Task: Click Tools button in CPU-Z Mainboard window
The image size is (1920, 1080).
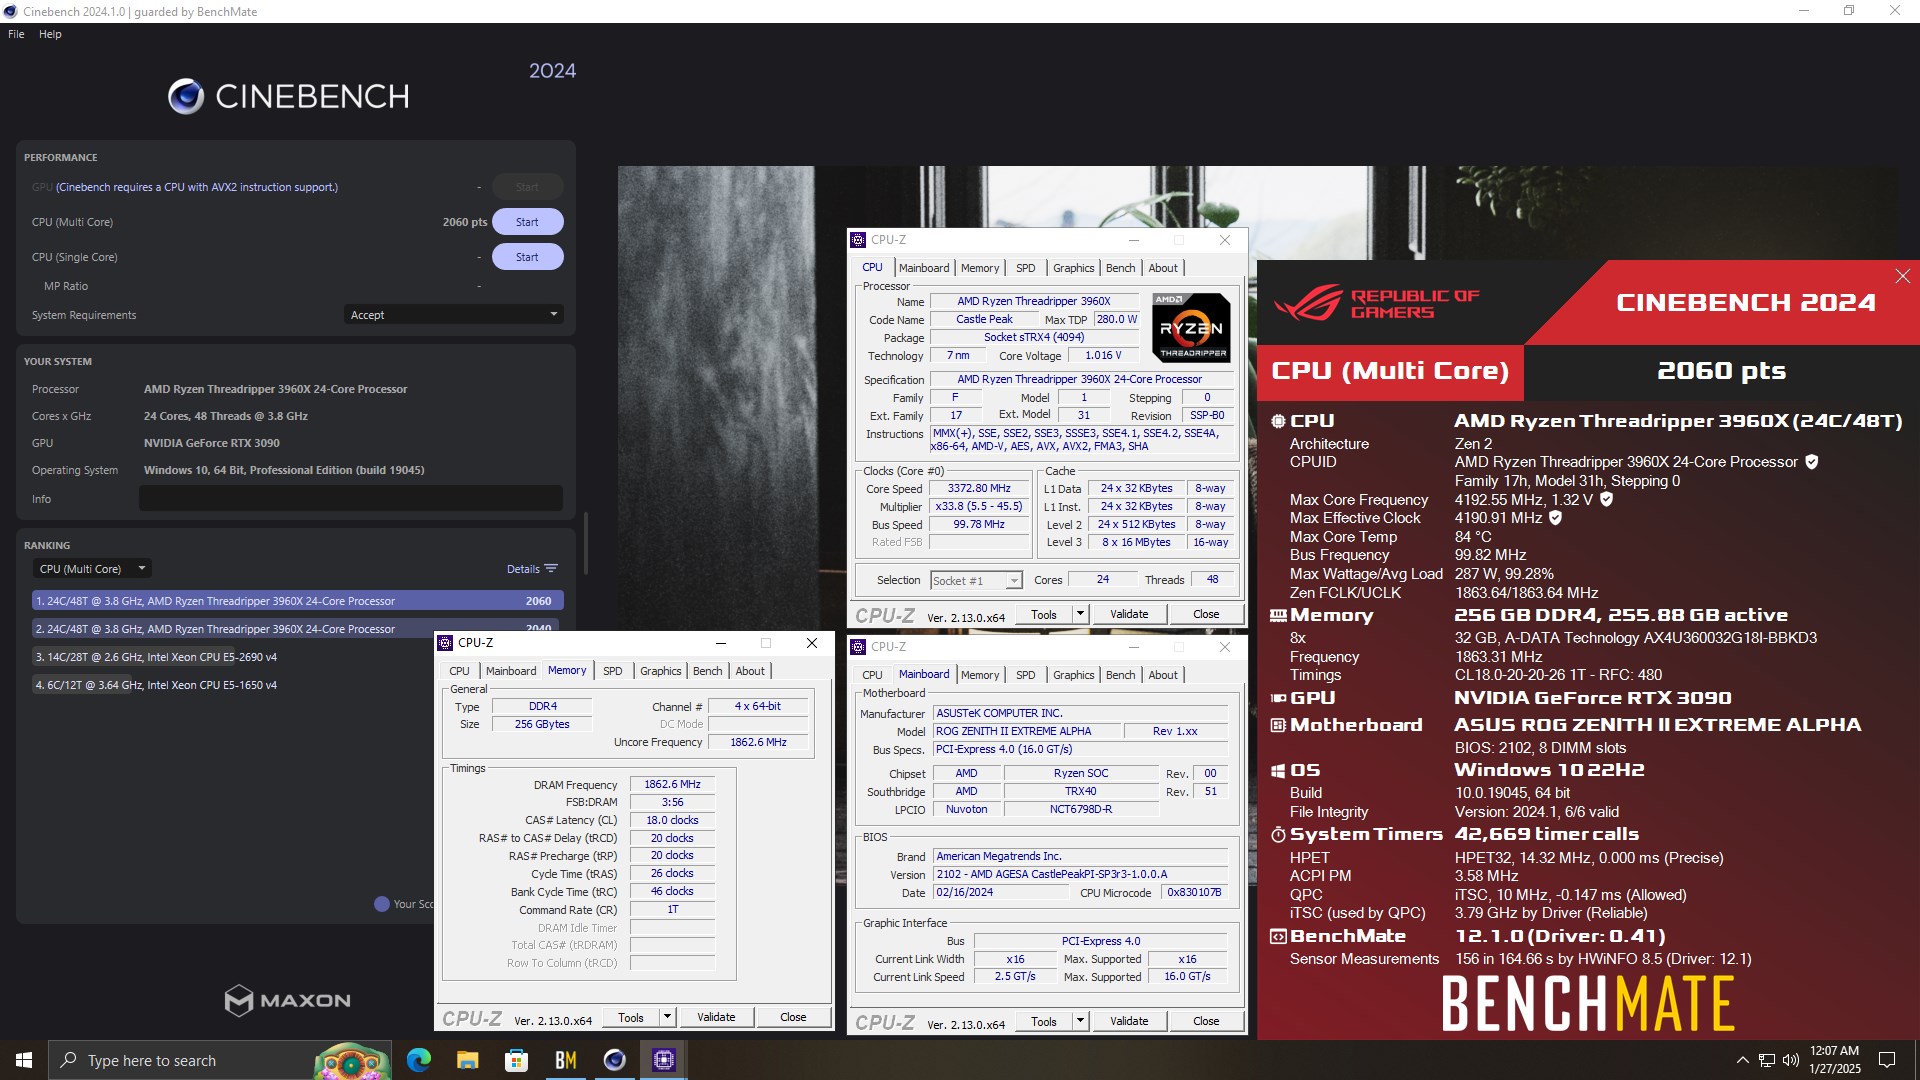Action: pyautogui.click(x=1044, y=1021)
